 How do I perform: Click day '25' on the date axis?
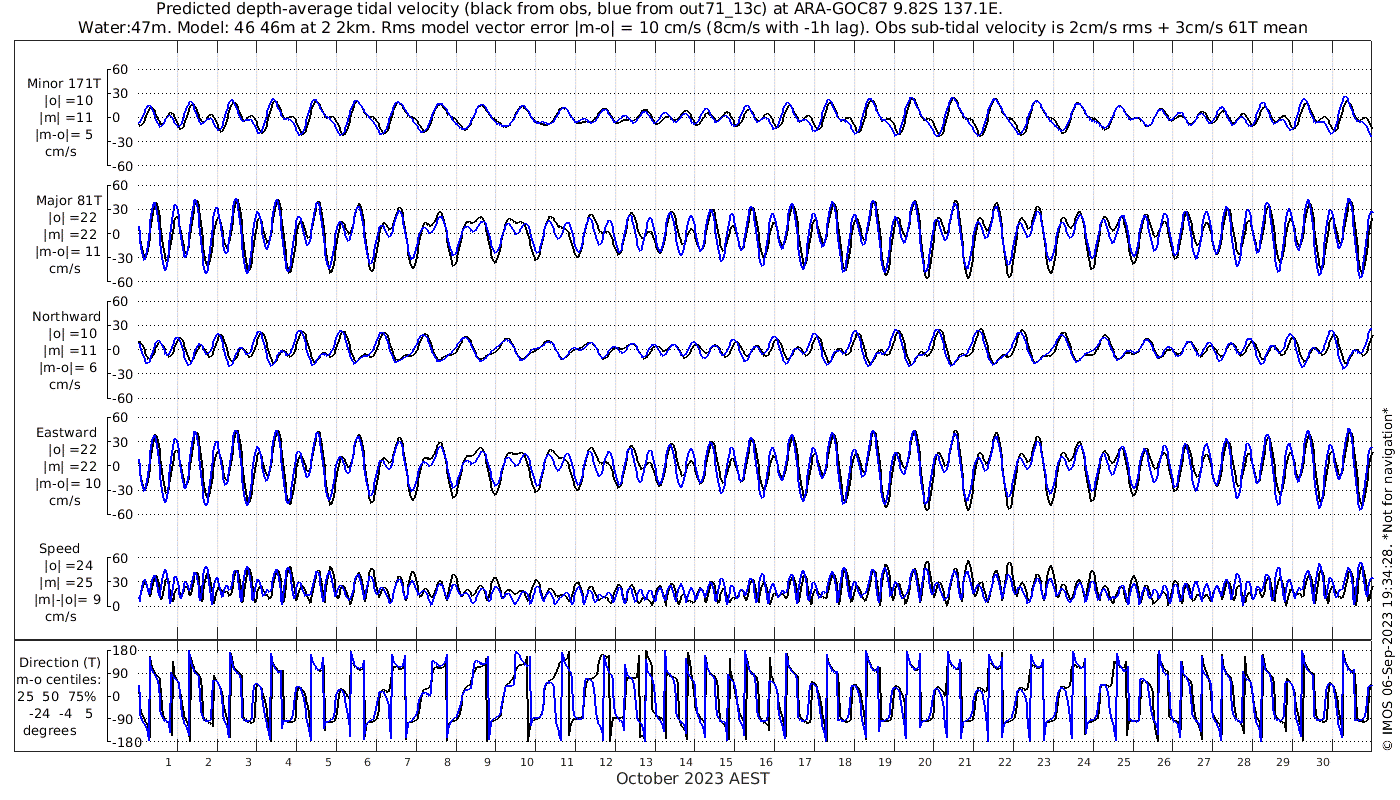click(1124, 761)
